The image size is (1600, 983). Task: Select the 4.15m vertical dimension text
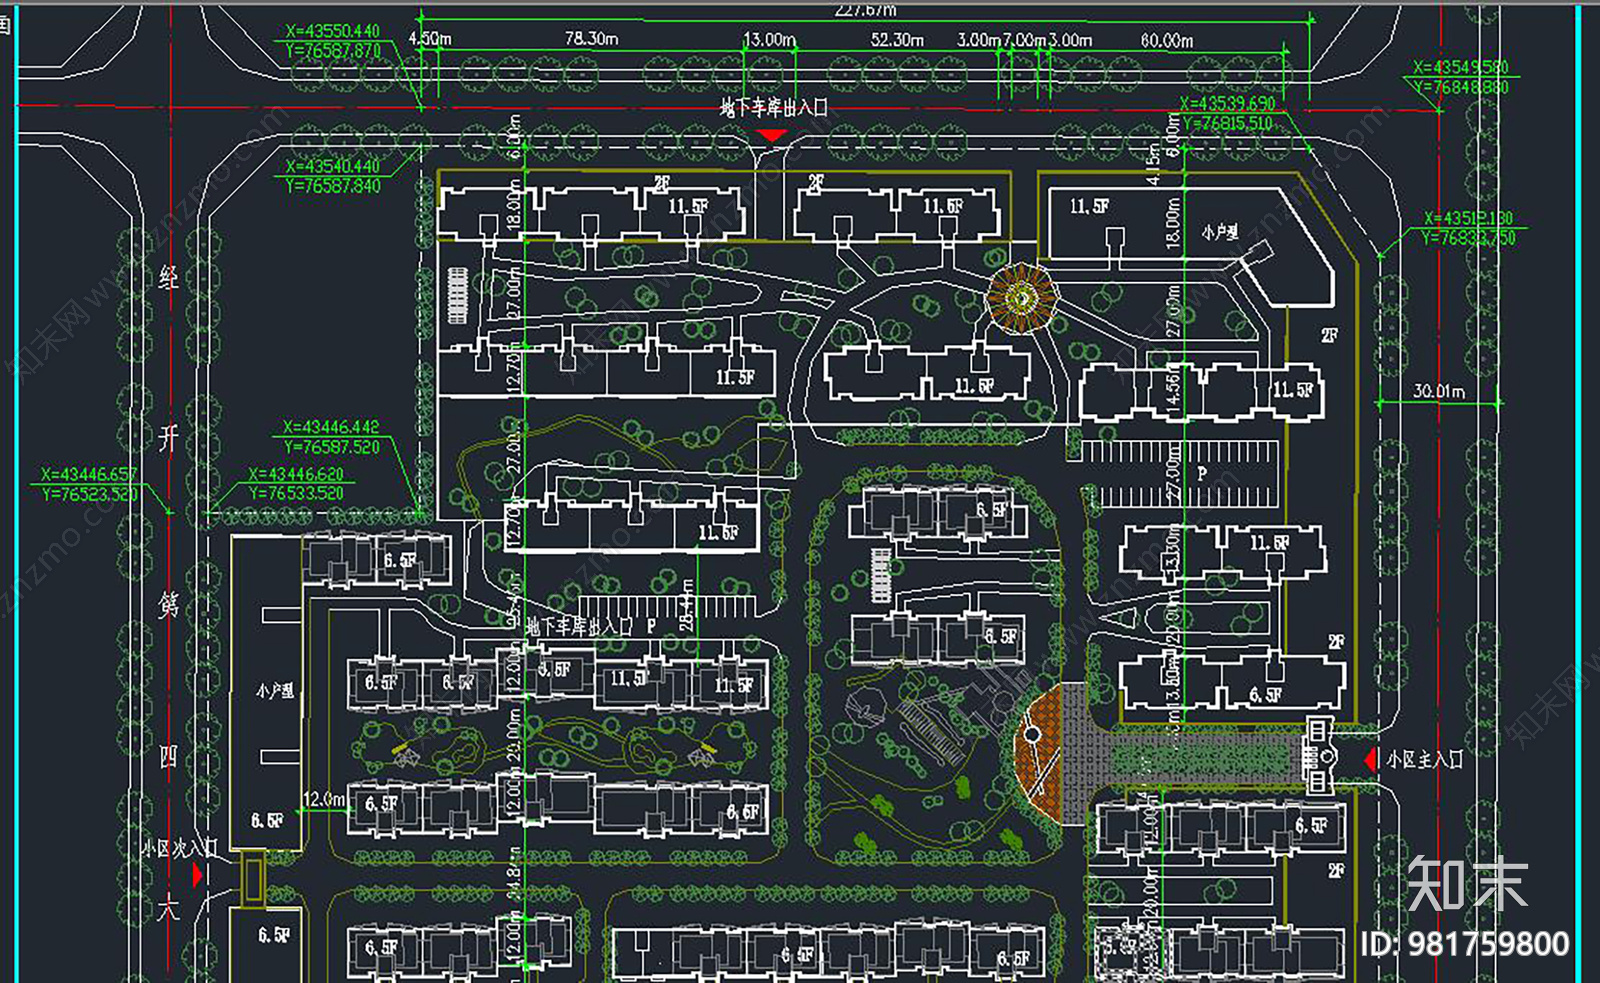pos(1153,163)
